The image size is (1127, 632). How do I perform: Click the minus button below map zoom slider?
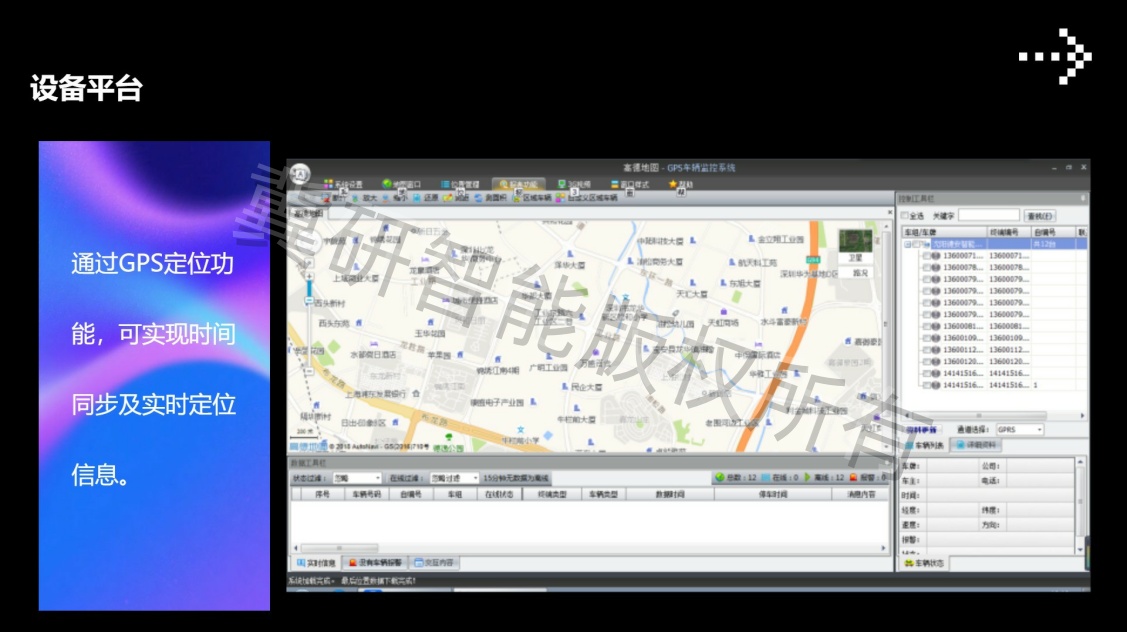click(x=309, y=372)
